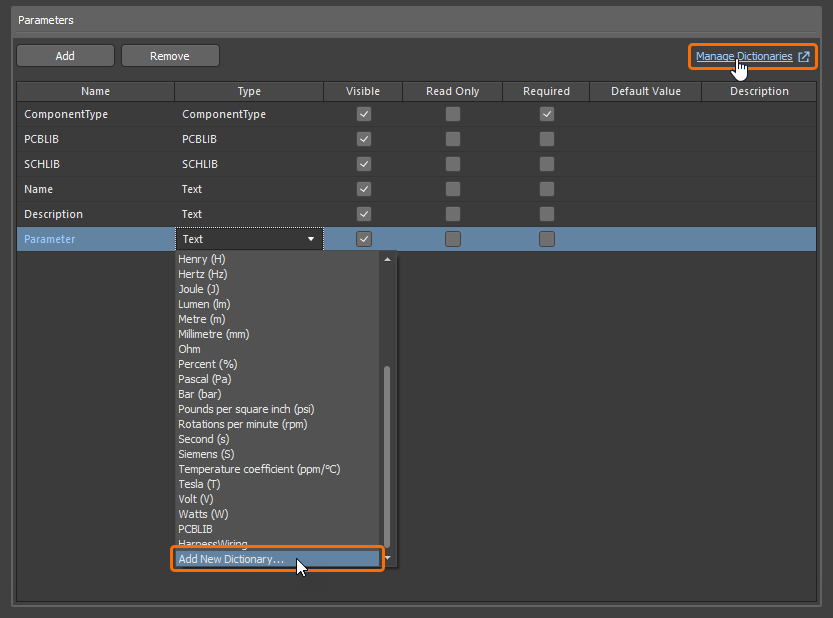This screenshot has width=833, height=618.
Task: Click the Read Only column header
Action: coord(453,91)
